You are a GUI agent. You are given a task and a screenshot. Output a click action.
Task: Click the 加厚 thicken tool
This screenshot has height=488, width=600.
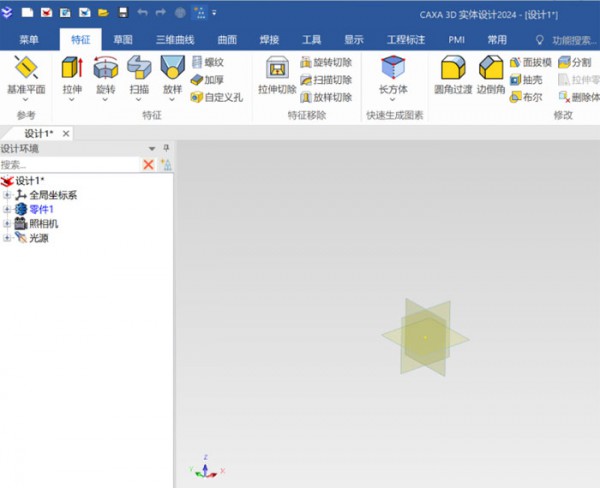pos(207,80)
